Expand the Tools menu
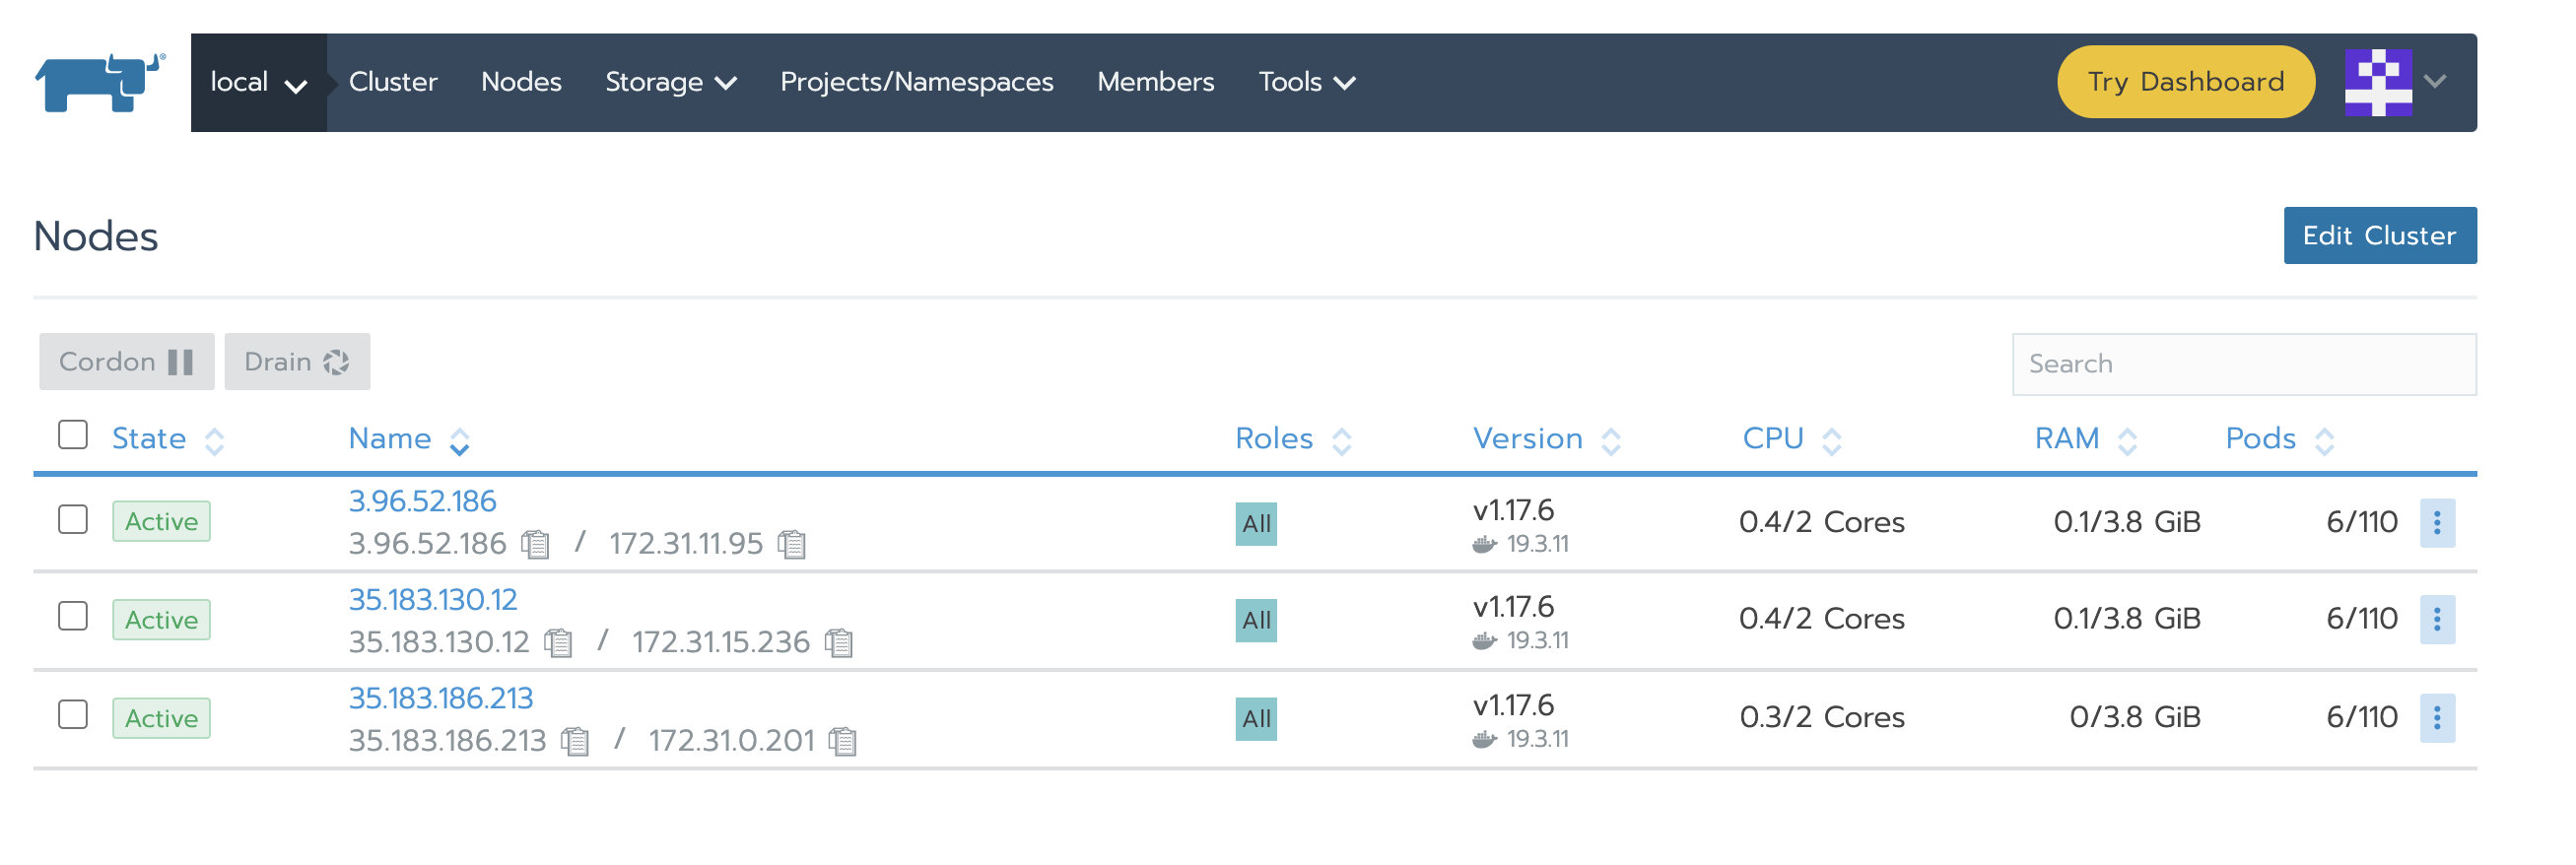 pyautogui.click(x=1307, y=83)
